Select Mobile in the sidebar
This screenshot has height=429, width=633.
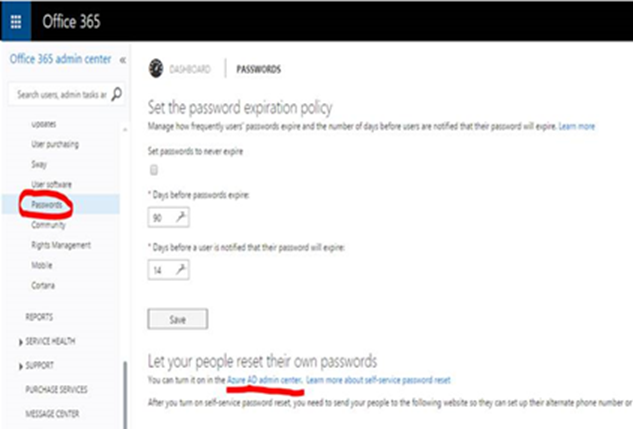pyautogui.click(x=42, y=265)
